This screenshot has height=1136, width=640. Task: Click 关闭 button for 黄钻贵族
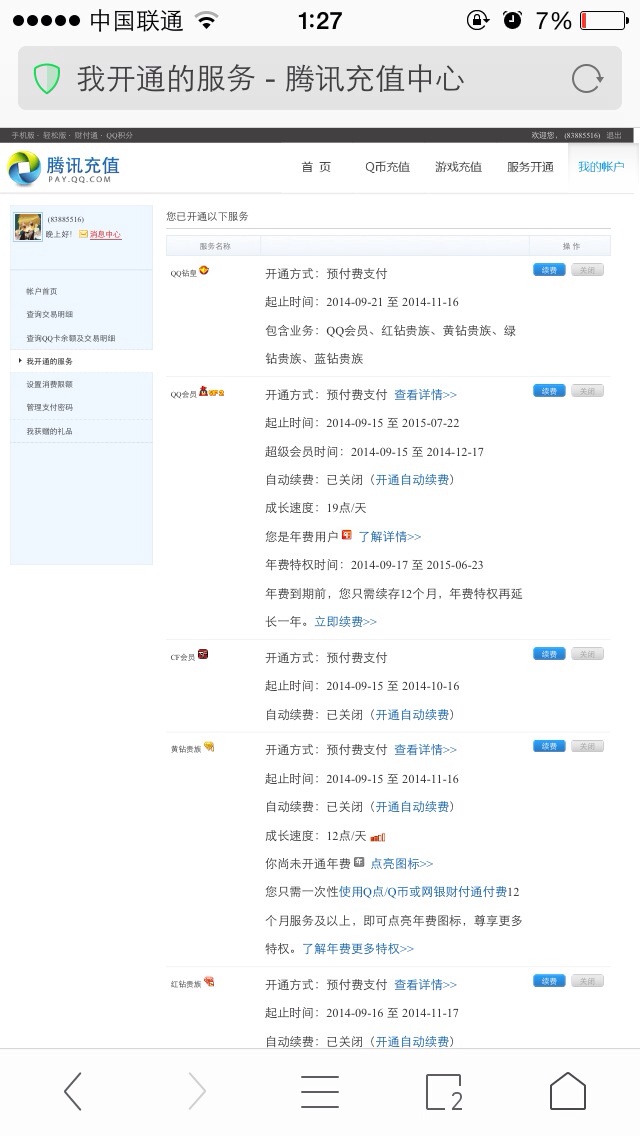click(x=587, y=746)
